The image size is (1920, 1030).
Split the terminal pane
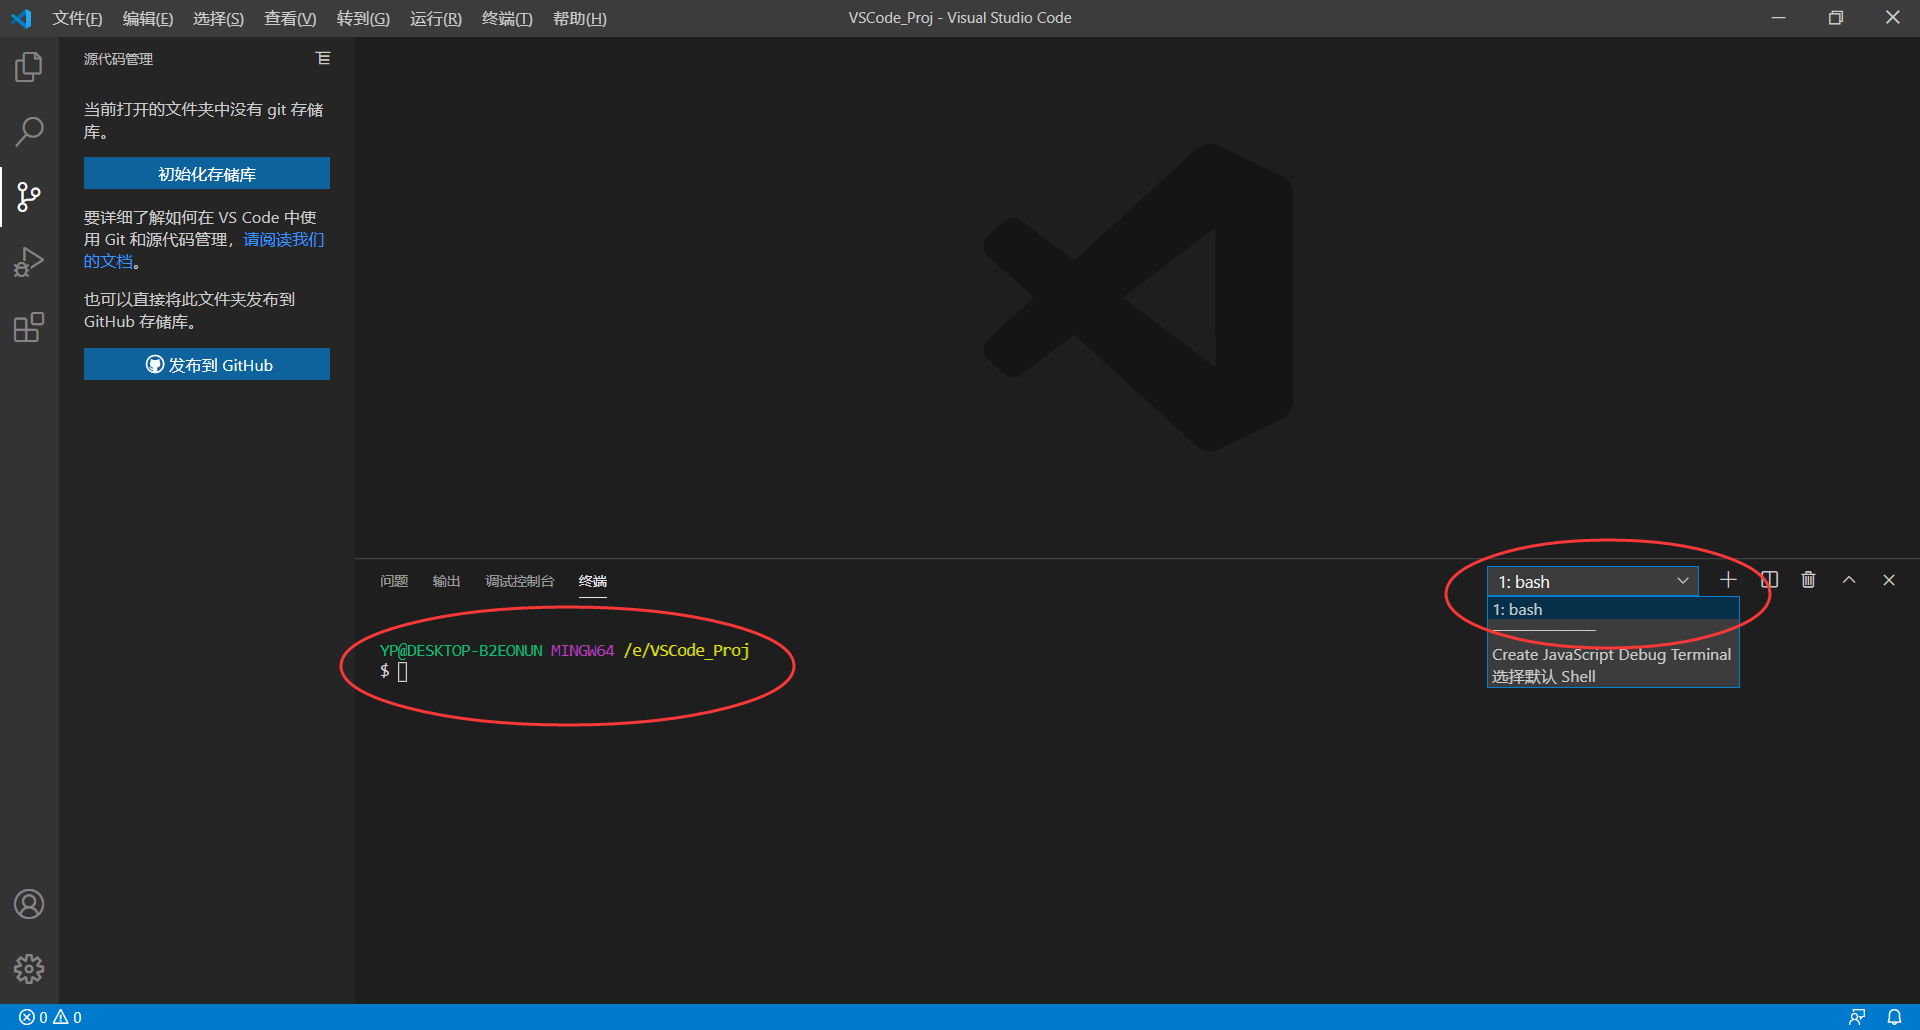[1769, 580]
